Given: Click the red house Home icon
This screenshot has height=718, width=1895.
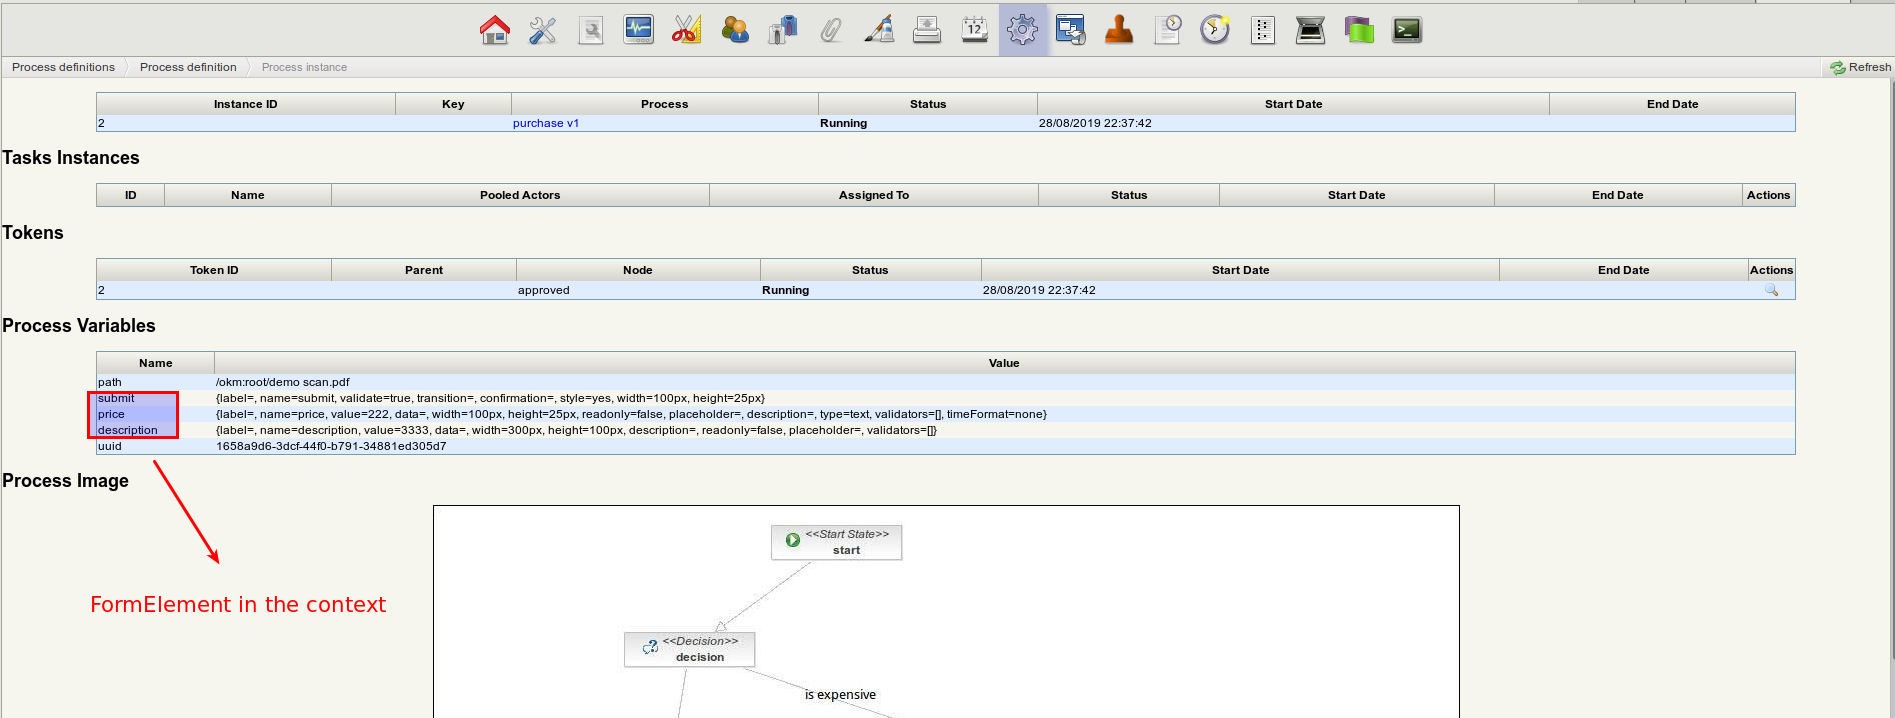Looking at the screenshot, I should pos(494,30).
